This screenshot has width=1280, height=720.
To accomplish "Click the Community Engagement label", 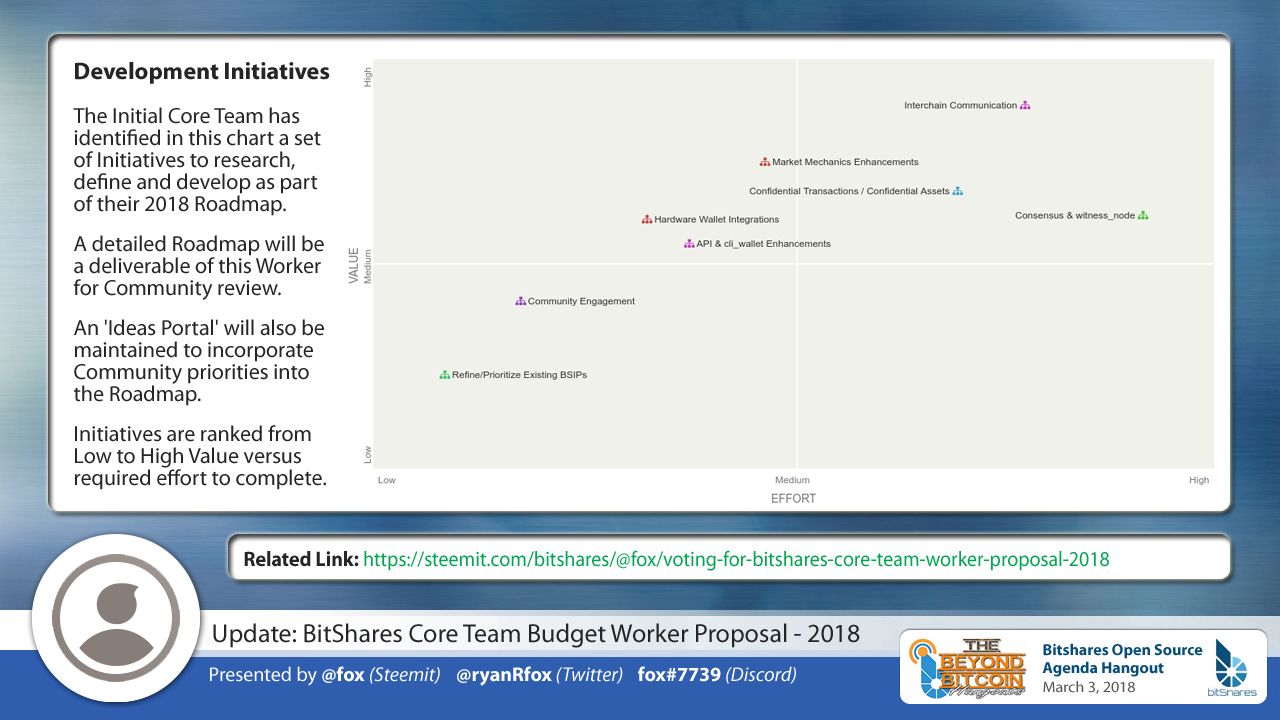I will [581, 301].
